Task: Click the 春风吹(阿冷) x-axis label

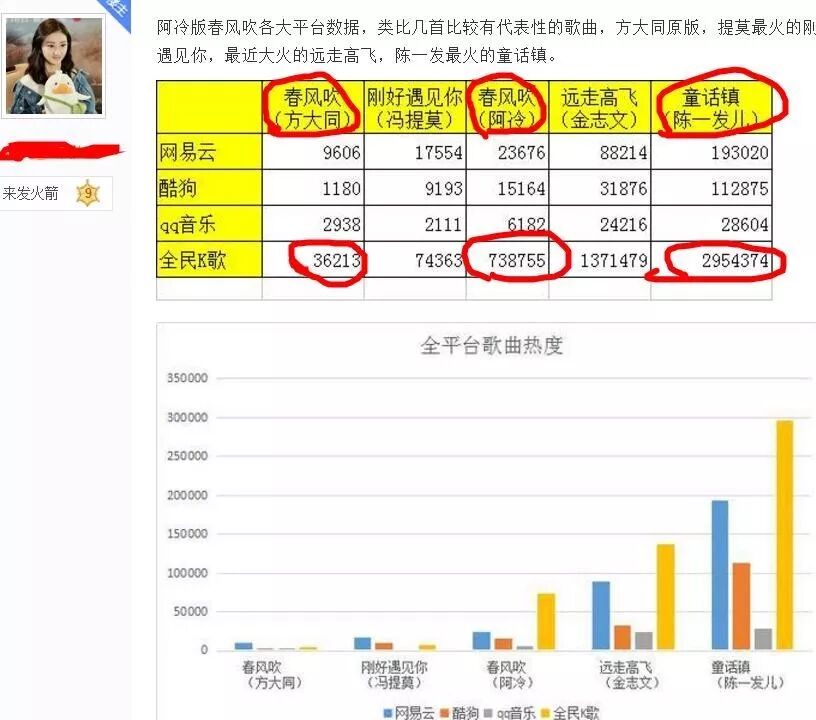Action: [x=512, y=674]
